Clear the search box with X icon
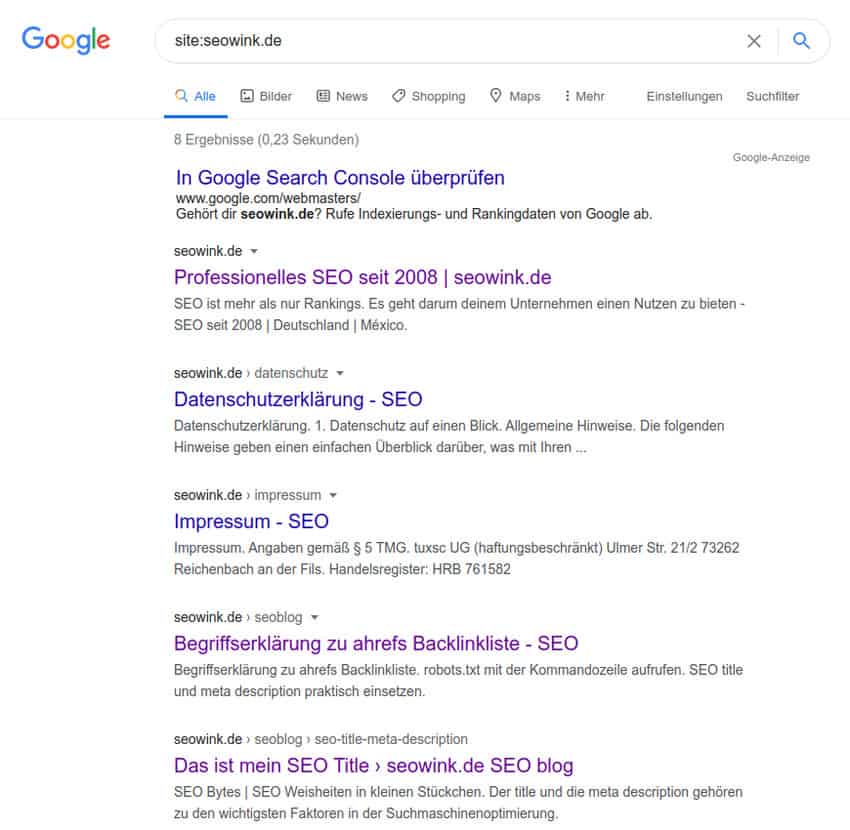Image resolution: width=850 pixels, height=830 pixels. click(754, 41)
